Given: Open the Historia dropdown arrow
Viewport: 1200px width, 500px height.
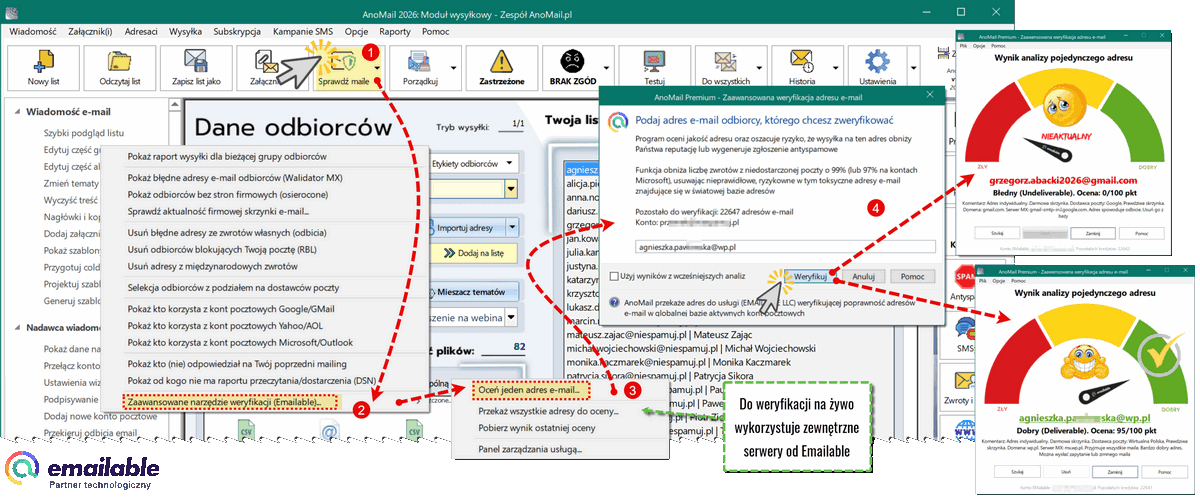Looking at the screenshot, I should tap(837, 70).
